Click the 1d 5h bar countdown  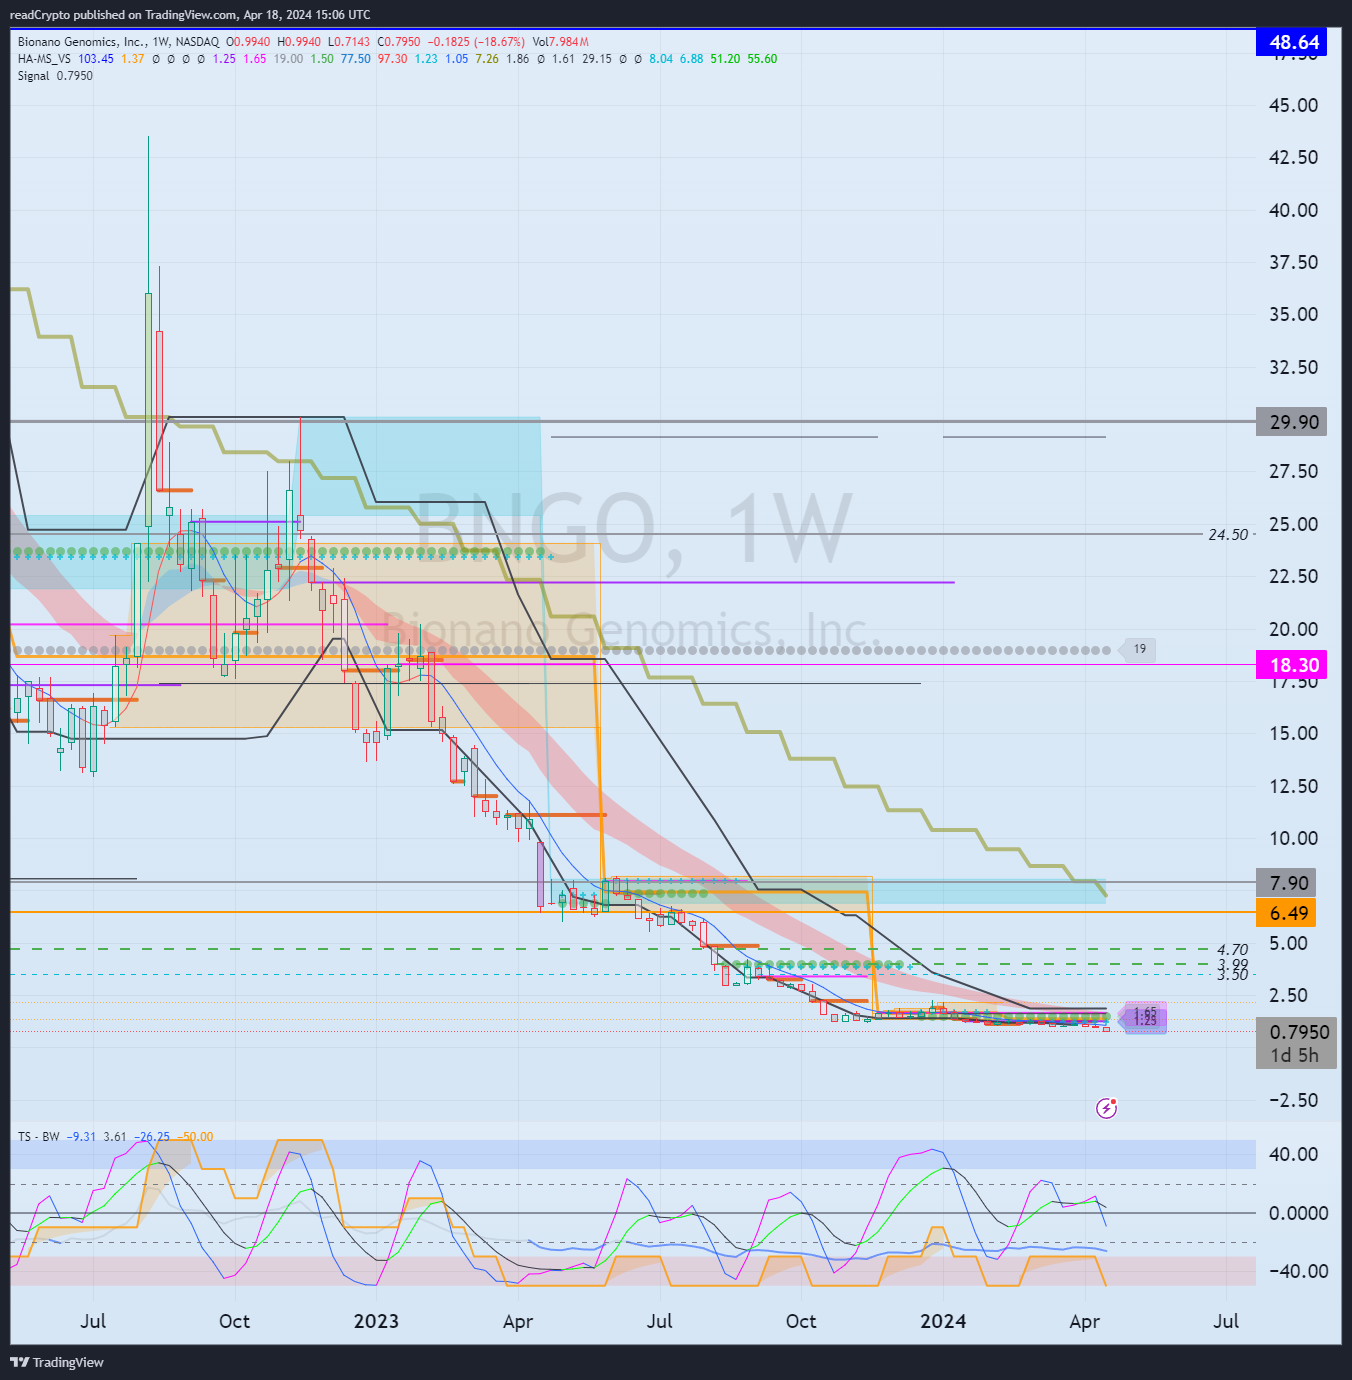click(x=1294, y=1056)
